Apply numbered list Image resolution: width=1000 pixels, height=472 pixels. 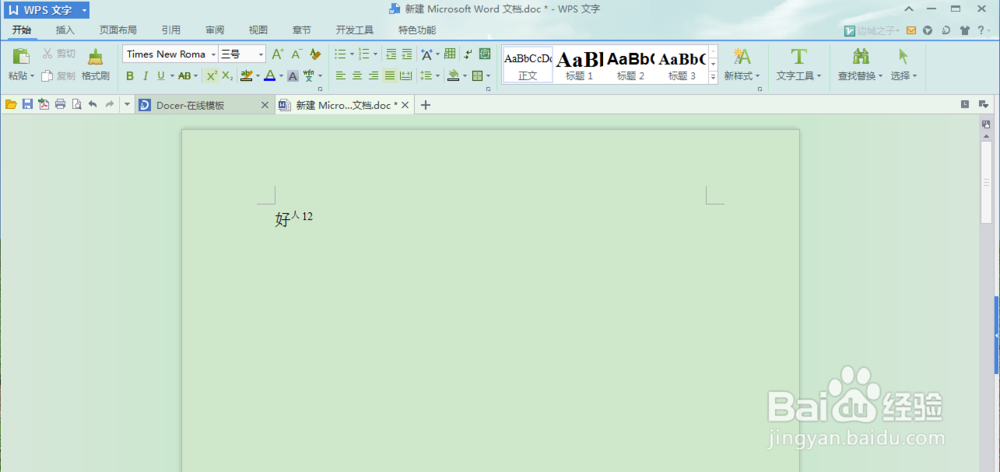click(364, 54)
